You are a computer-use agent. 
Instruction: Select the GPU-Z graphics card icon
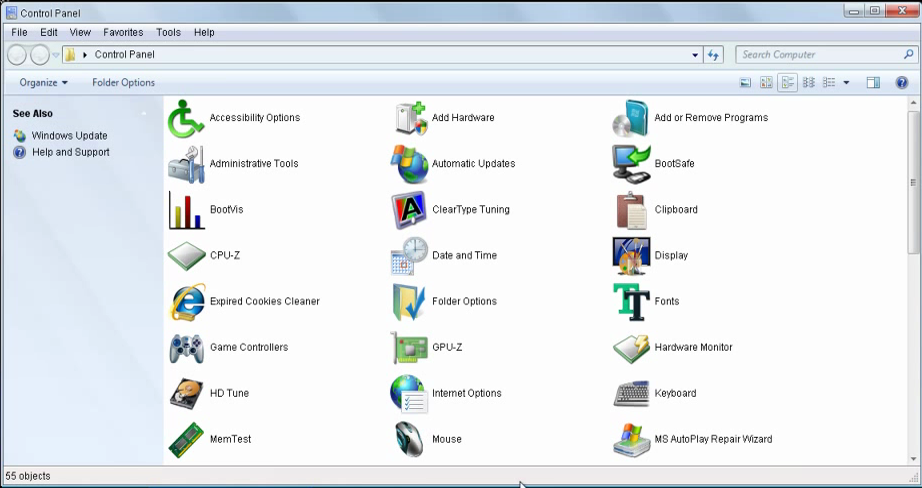tap(409, 347)
